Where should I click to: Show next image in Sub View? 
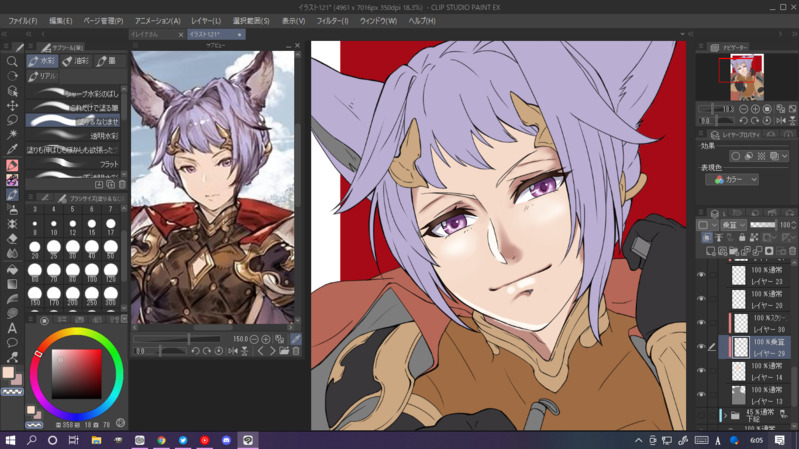272,351
